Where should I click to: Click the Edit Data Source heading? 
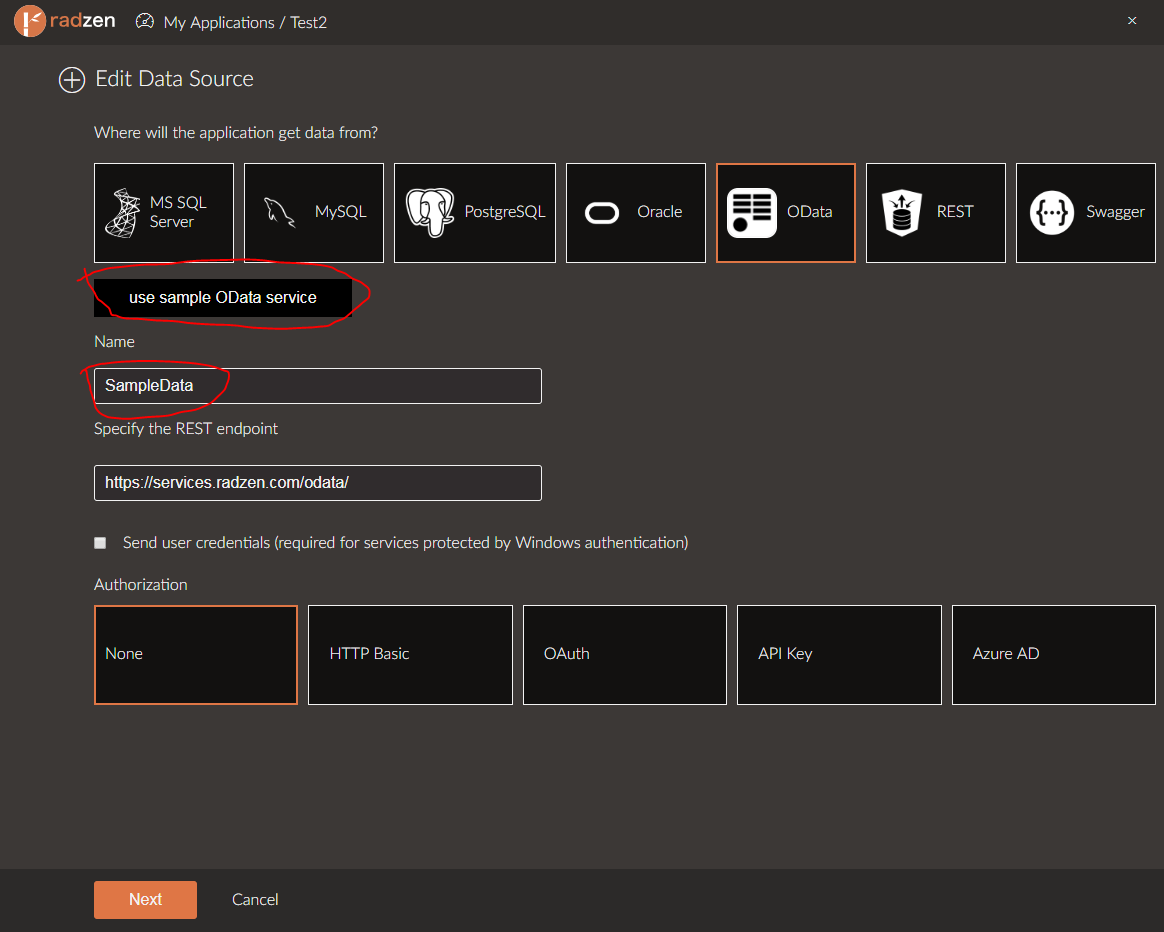pyautogui.click(x=174, y=79)
